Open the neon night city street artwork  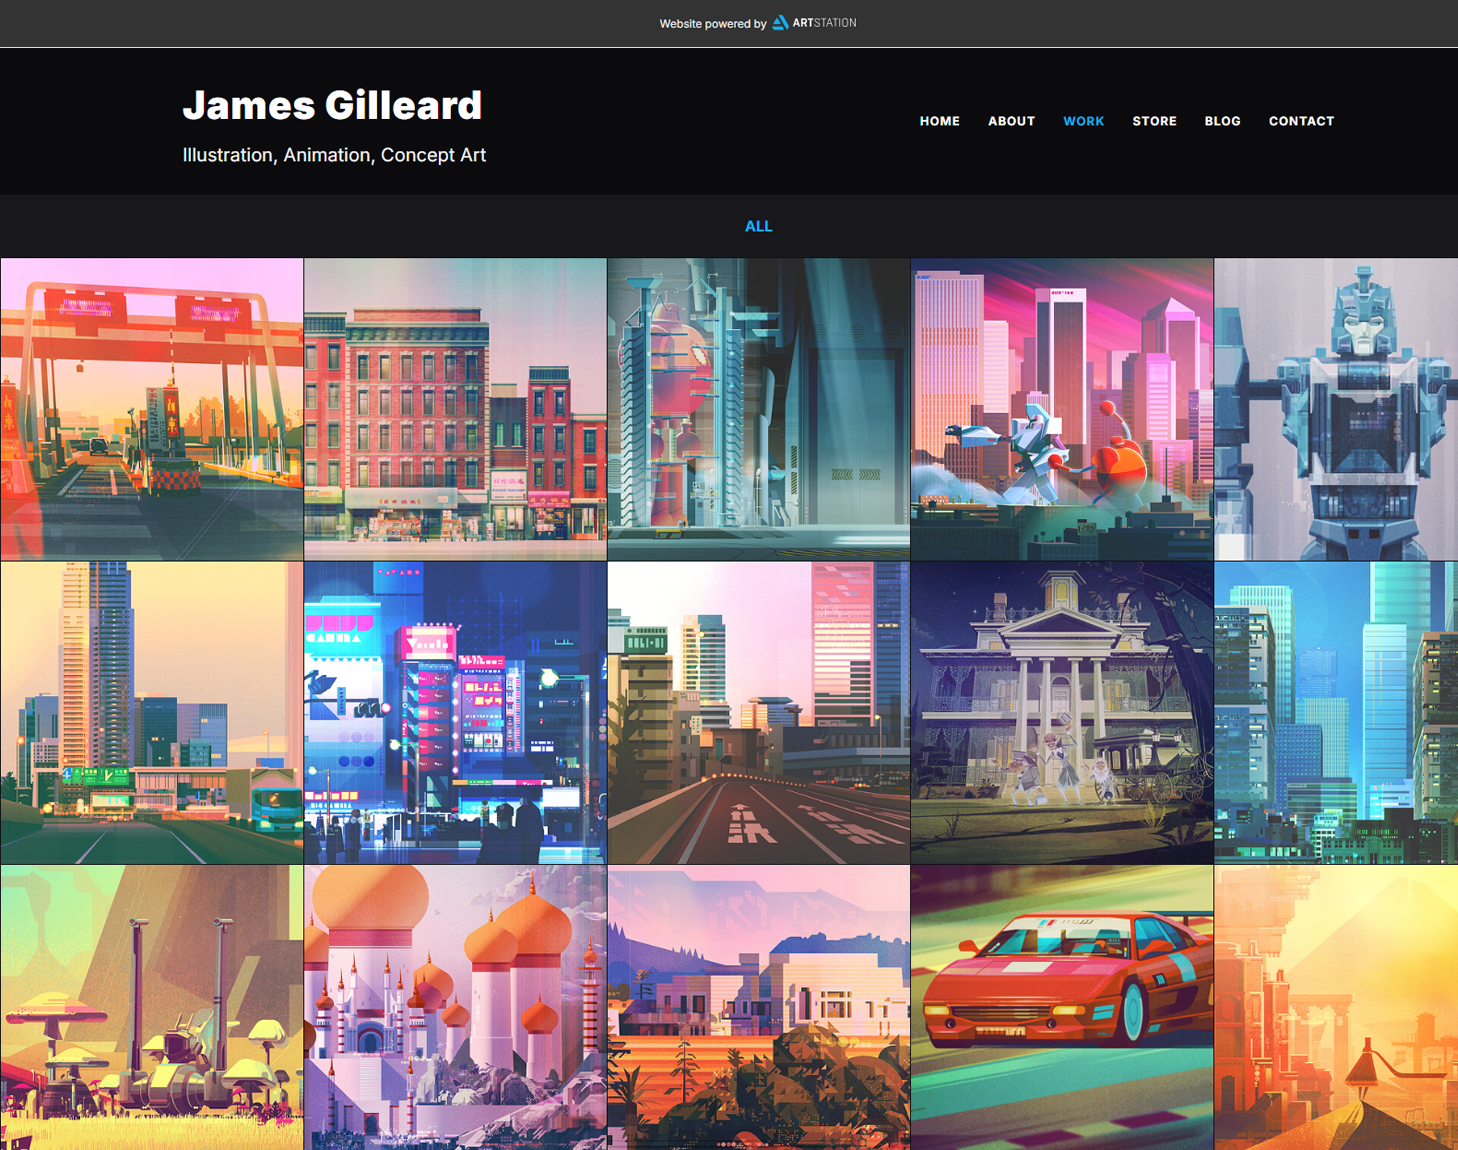[455, 712]
